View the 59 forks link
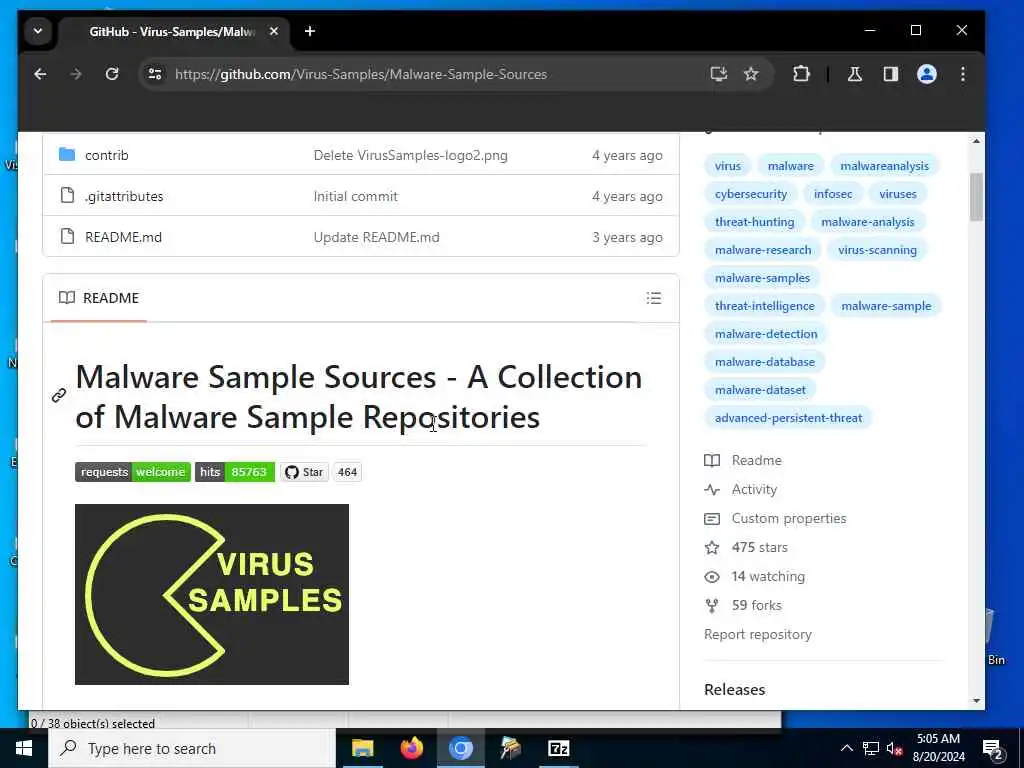1024x768 pixels. tap(743, 605)
